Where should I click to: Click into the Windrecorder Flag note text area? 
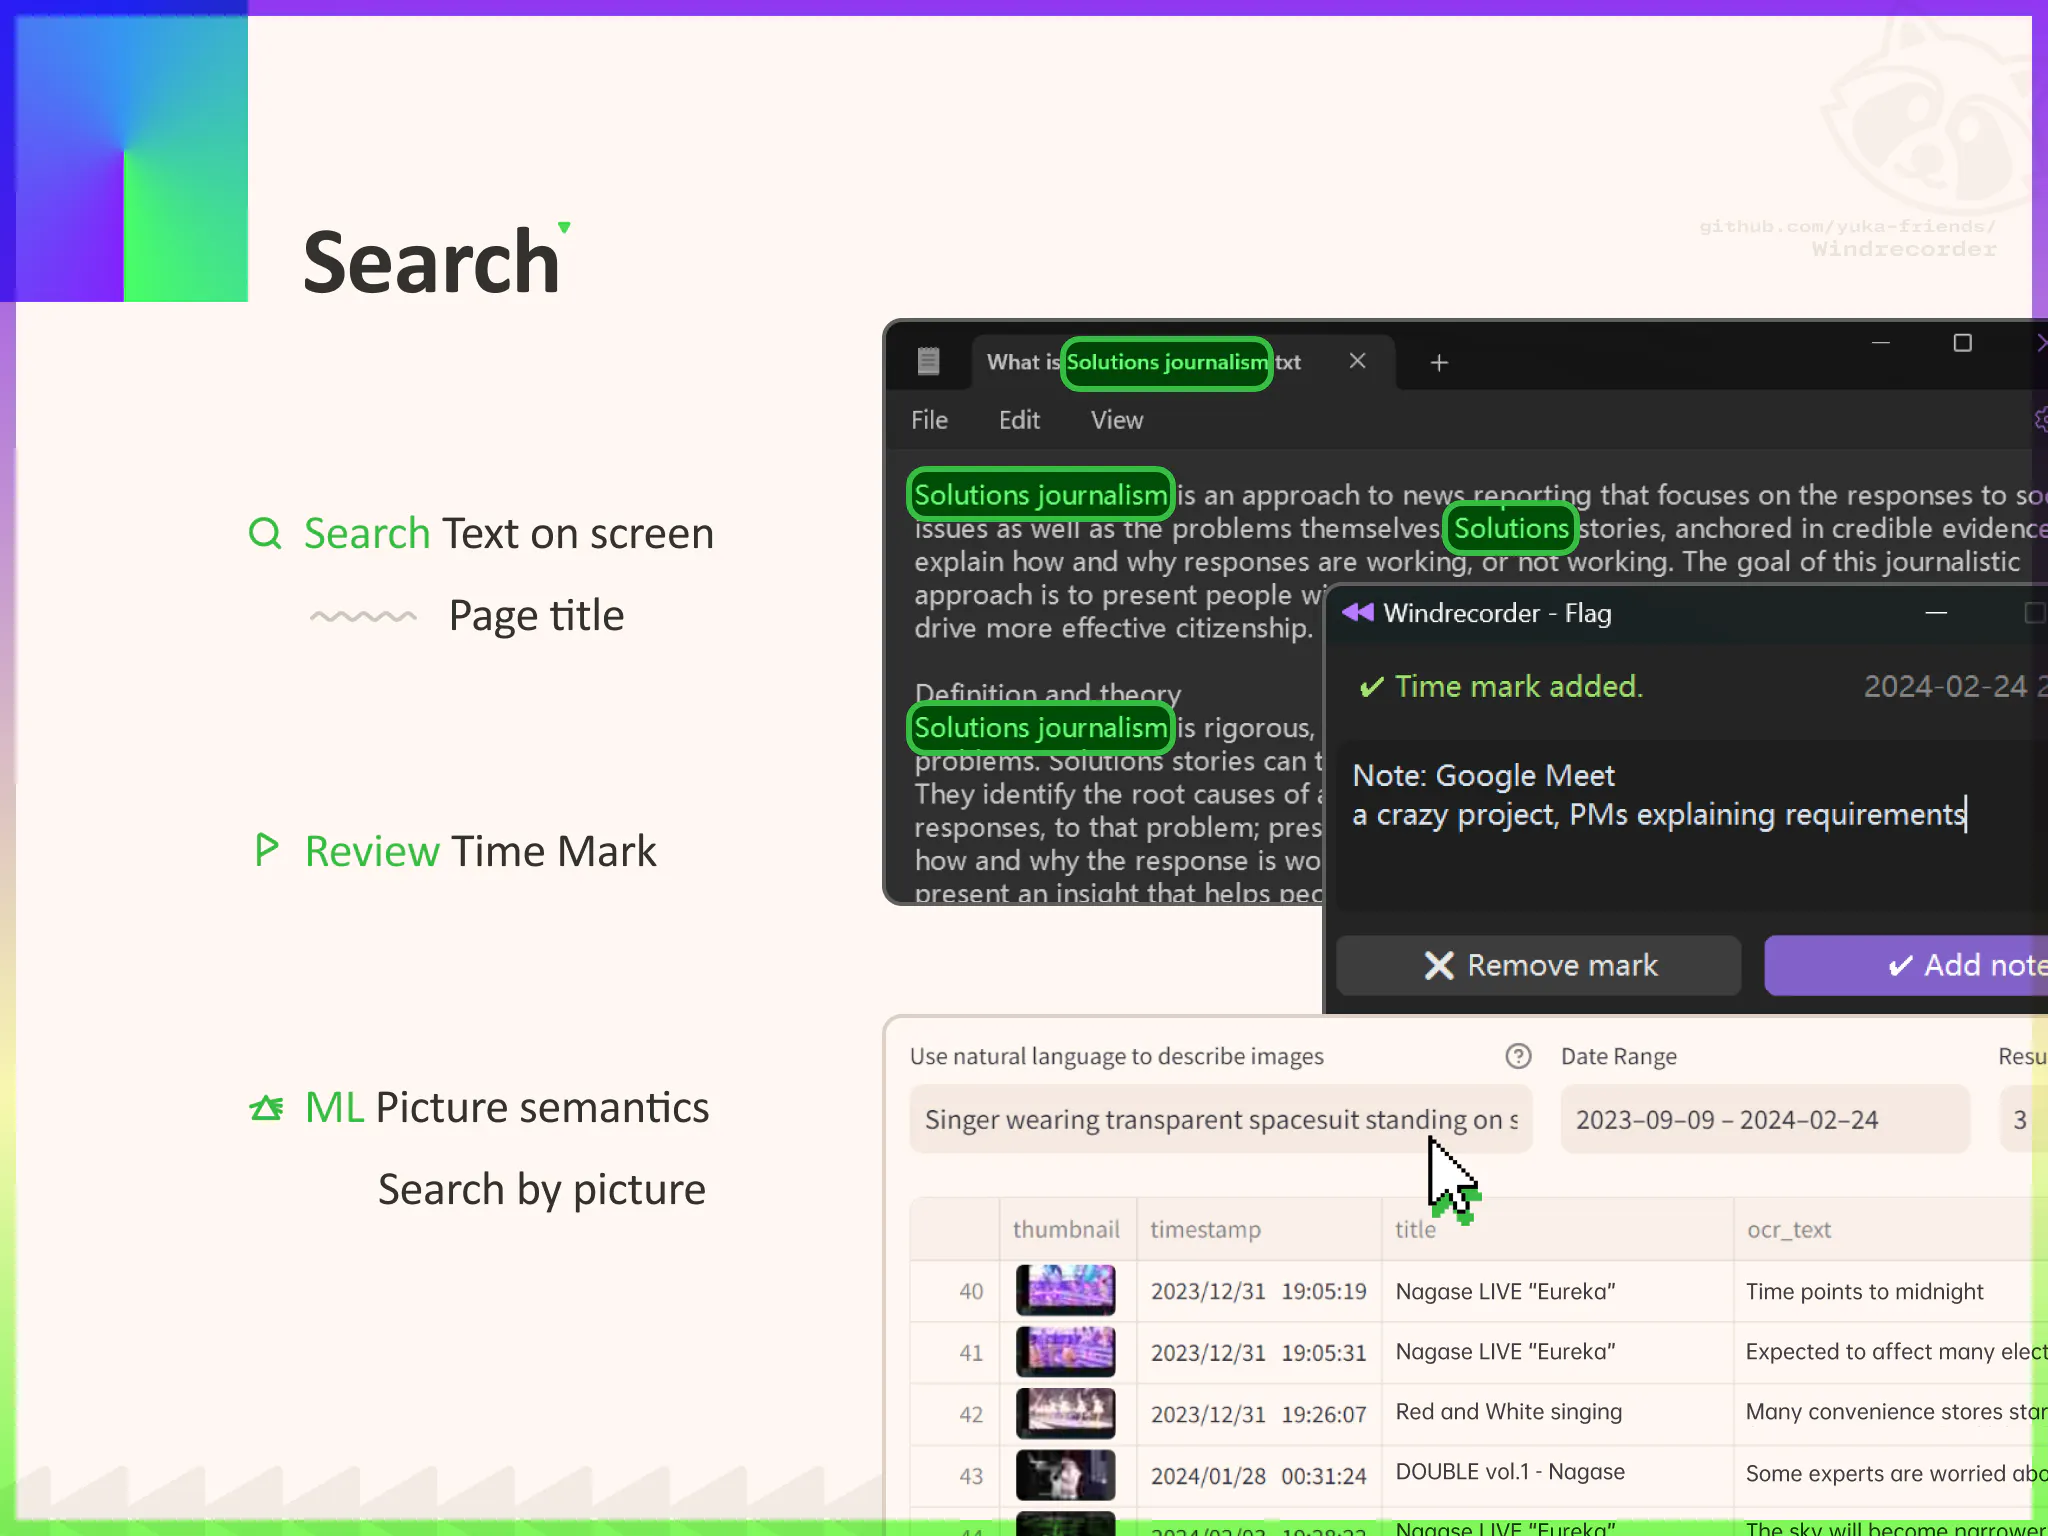pos(1692,826)
